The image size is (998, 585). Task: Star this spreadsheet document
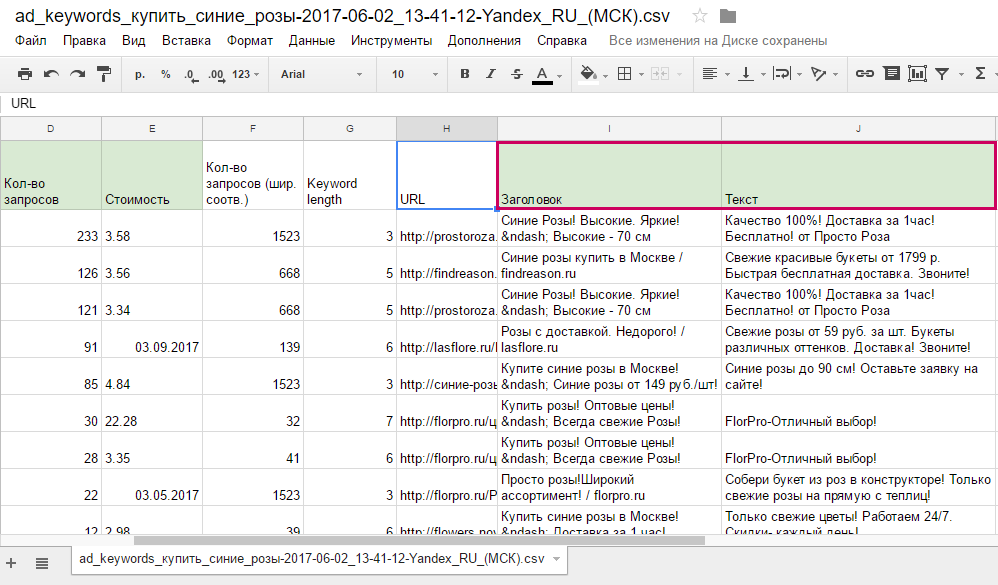(x=700, y=16)
